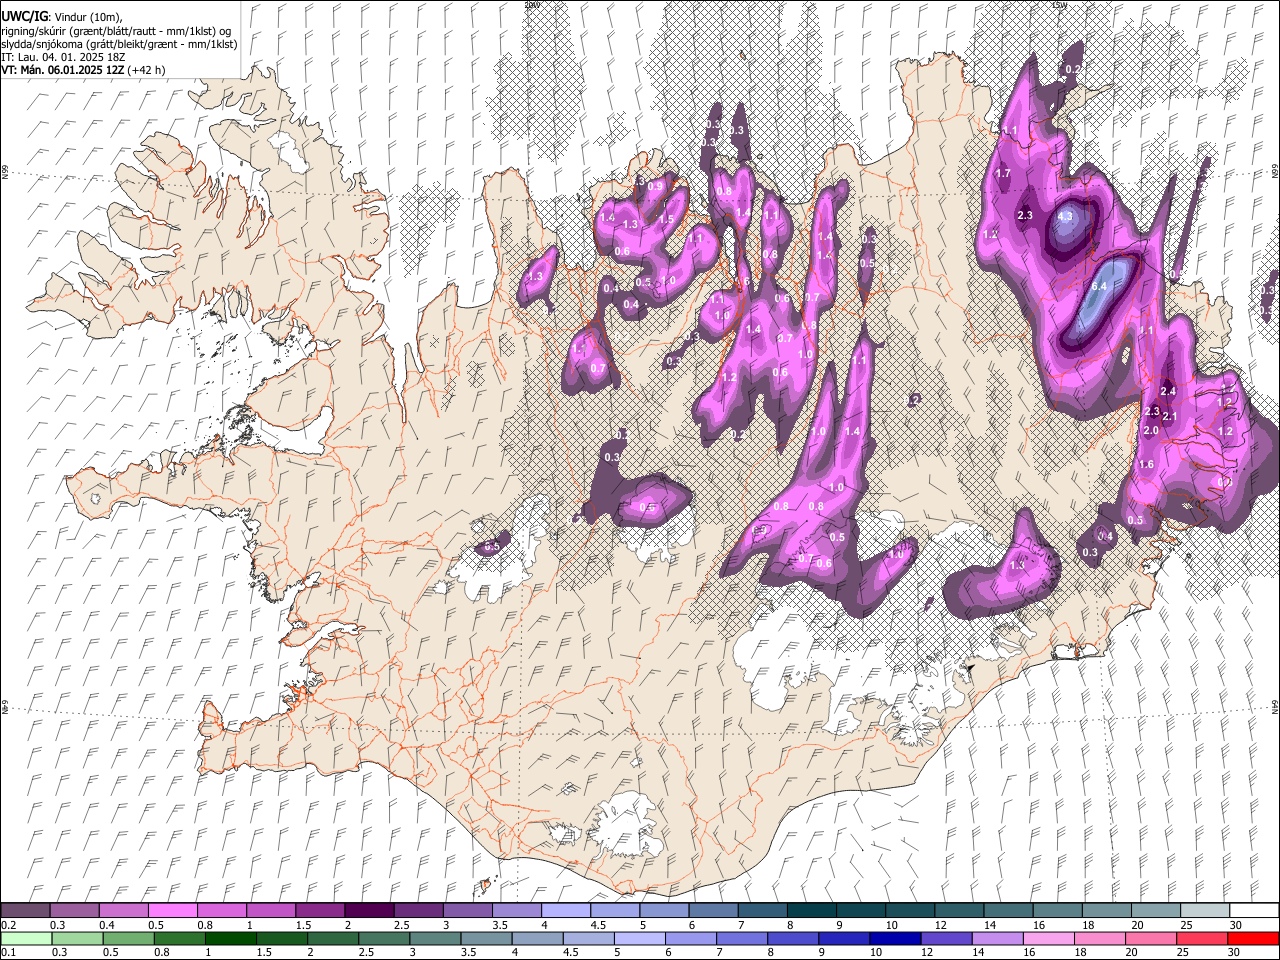Click the white top-row swatch after 30
Viewport: 1280px width, 960px height.
(1252, 911)
